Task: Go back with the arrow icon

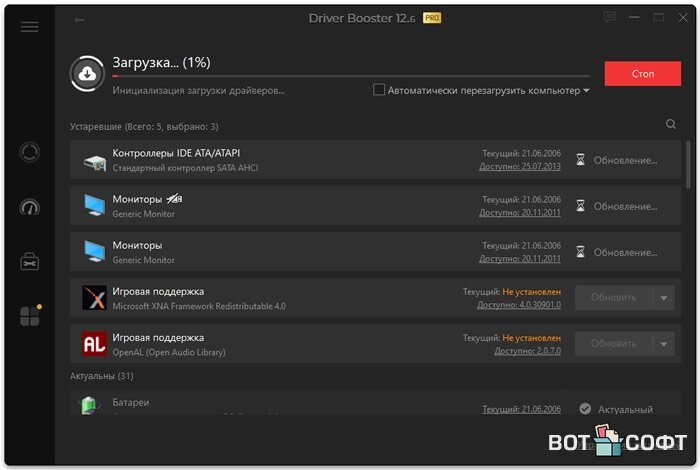Action: (x=79, y=20)
